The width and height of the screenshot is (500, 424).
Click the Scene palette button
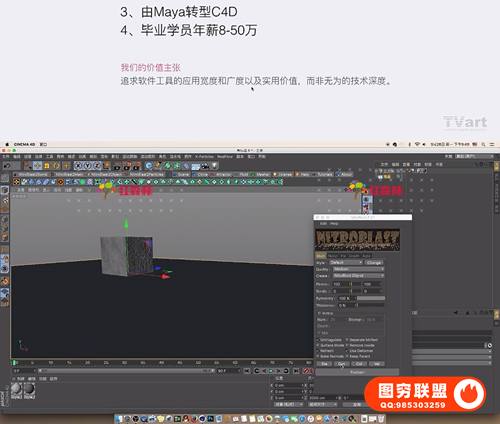tap(181, 174)
